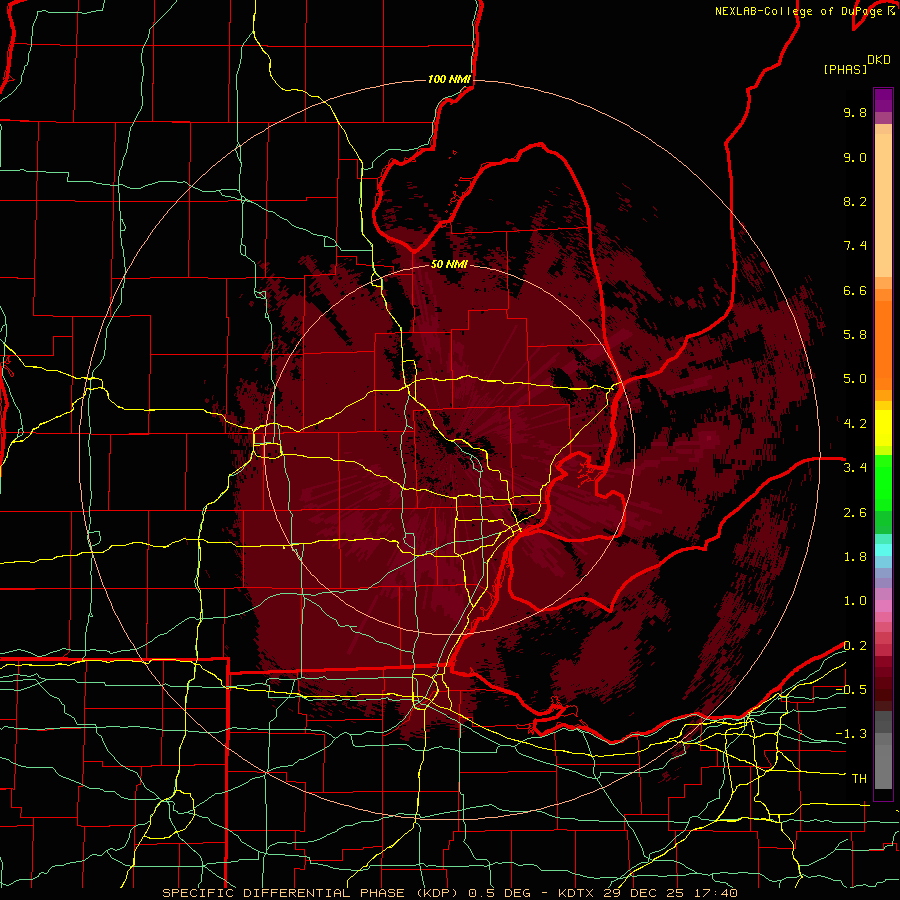This screenshot has width=900, height=900.
Task: Click the -0.5 value on the scale
Action: pos(851,690)
